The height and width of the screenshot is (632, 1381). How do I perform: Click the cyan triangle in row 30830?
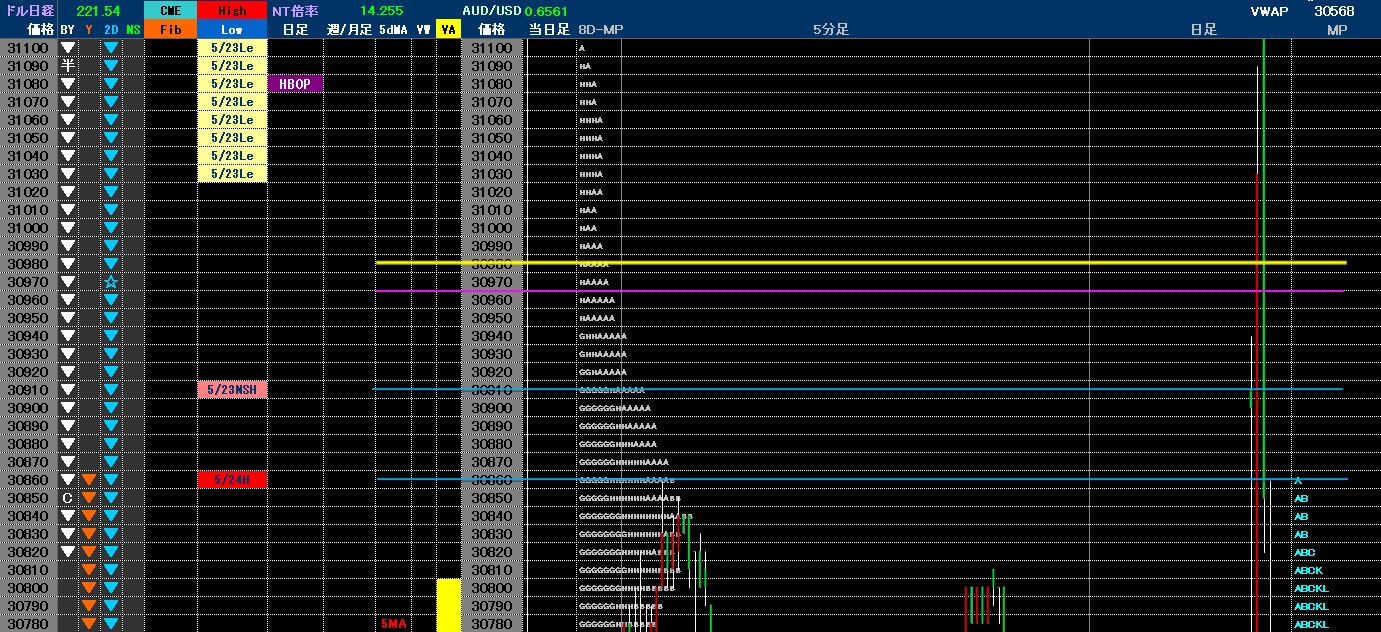(x=111, y=534)
